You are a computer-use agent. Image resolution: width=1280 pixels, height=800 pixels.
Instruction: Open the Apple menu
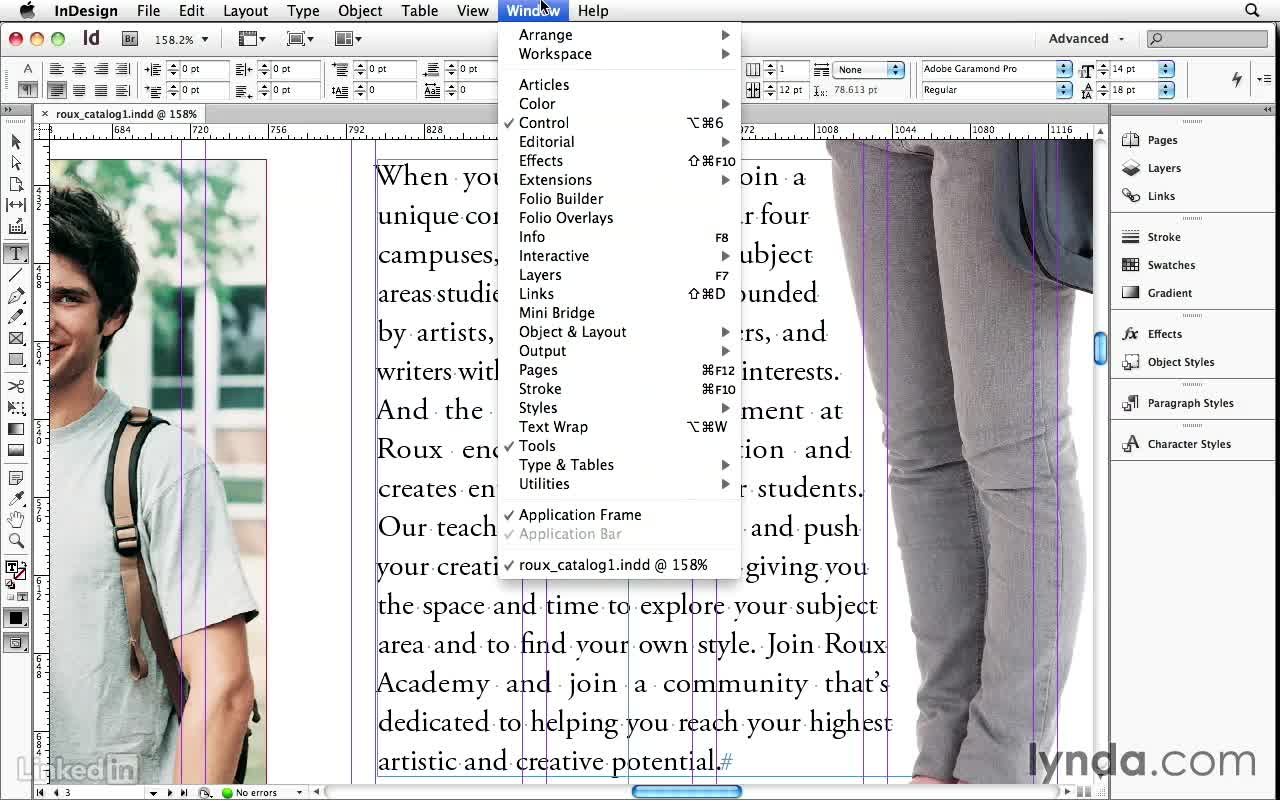[28, 11]
